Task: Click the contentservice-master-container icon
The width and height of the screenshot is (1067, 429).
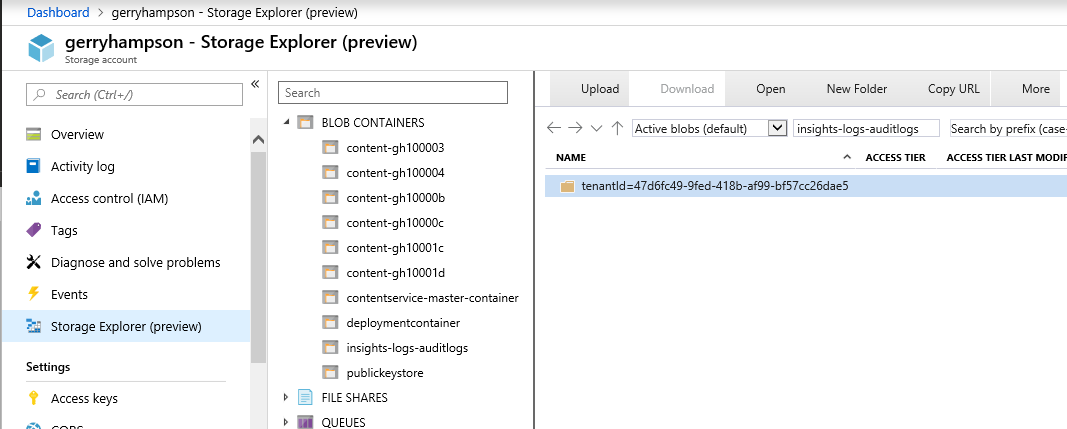Action: point(330,298)
